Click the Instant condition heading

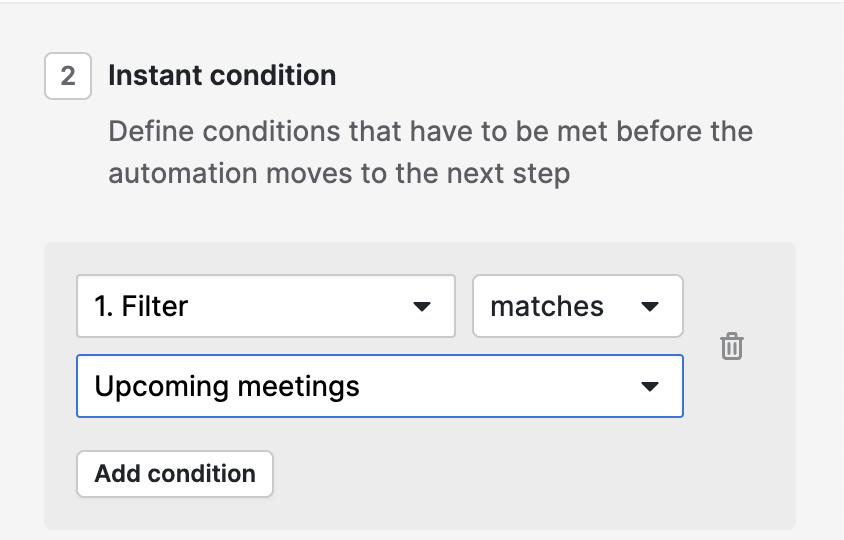(222, 76)
